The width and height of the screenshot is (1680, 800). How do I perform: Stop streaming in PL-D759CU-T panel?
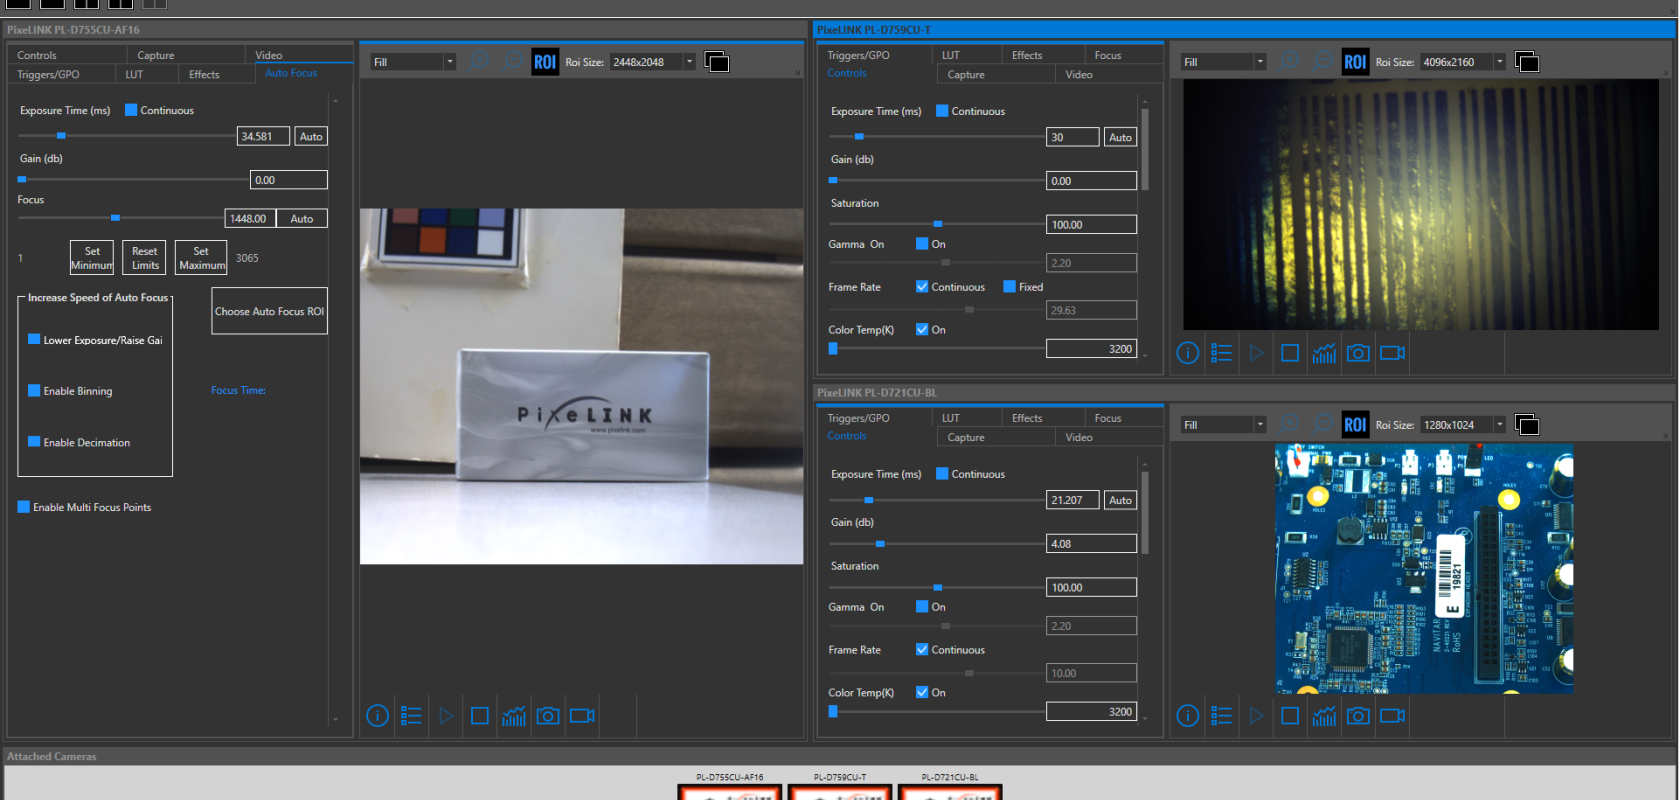[1290, 353]
